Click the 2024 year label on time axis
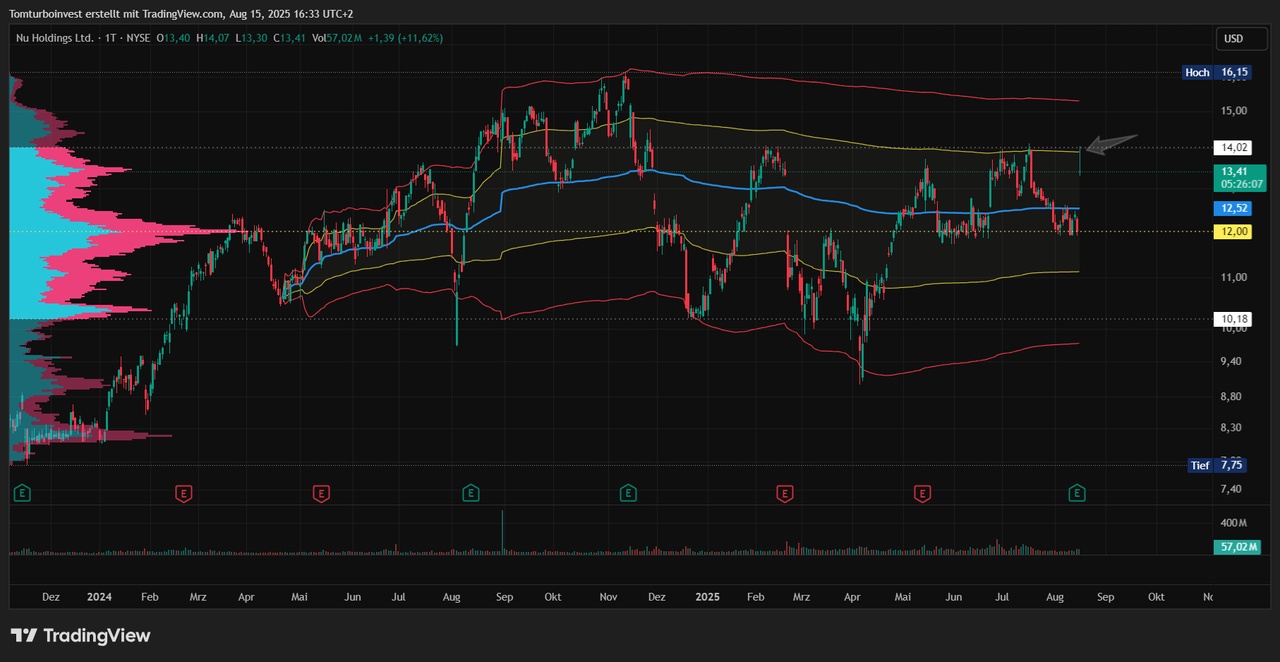Image resolution: width=1280 pixels, height=662 pixels. point(99,597)
